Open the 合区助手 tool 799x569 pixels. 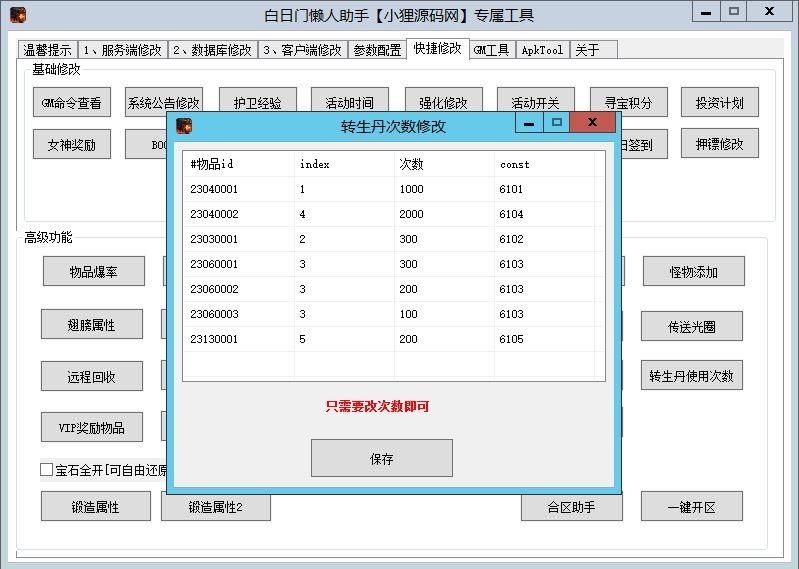click(x=571, y=507)
